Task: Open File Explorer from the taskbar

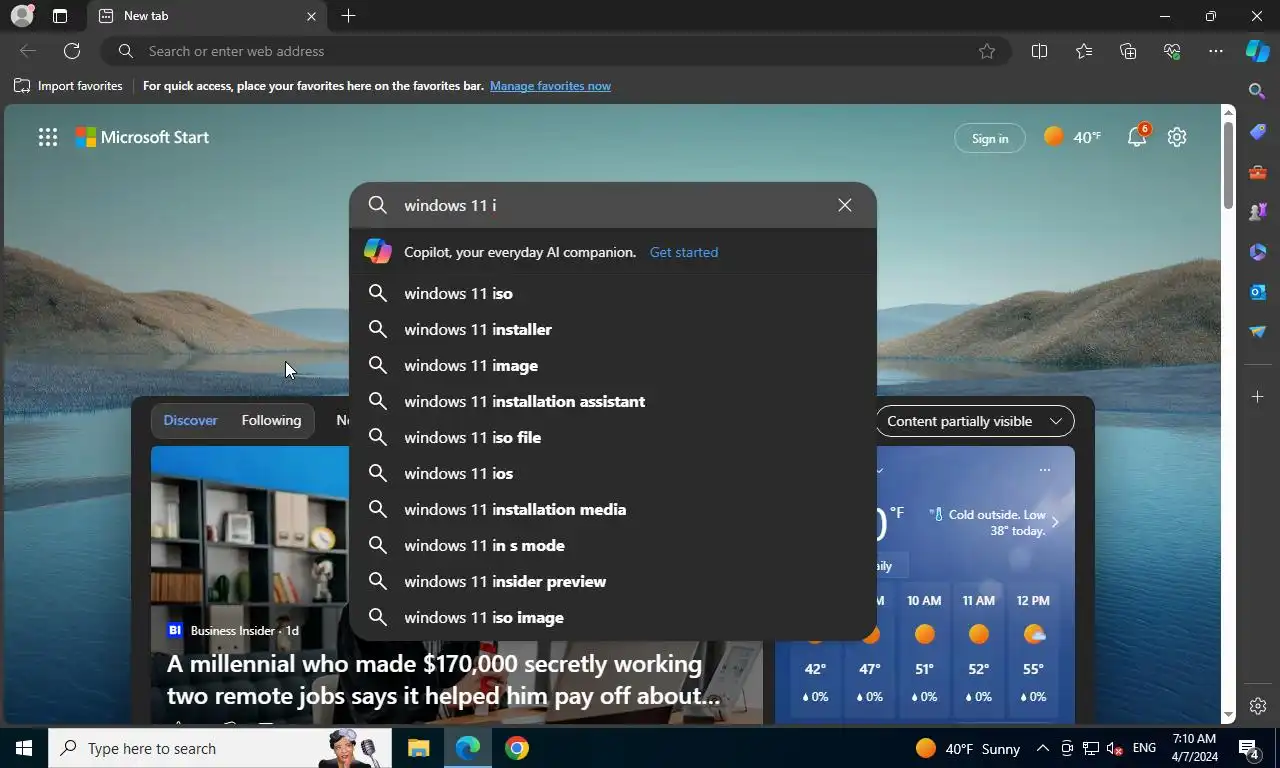Action: (x=418, y=748)
